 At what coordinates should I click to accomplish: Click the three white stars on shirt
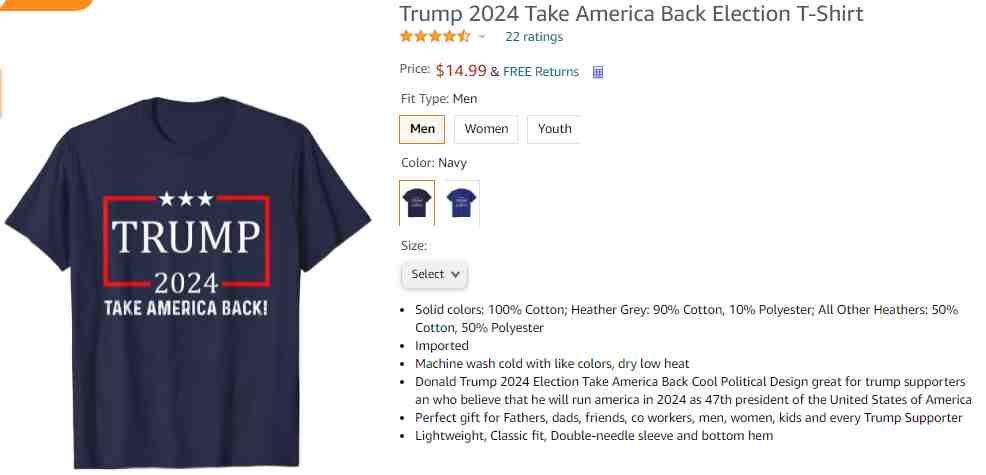point(186,199)
